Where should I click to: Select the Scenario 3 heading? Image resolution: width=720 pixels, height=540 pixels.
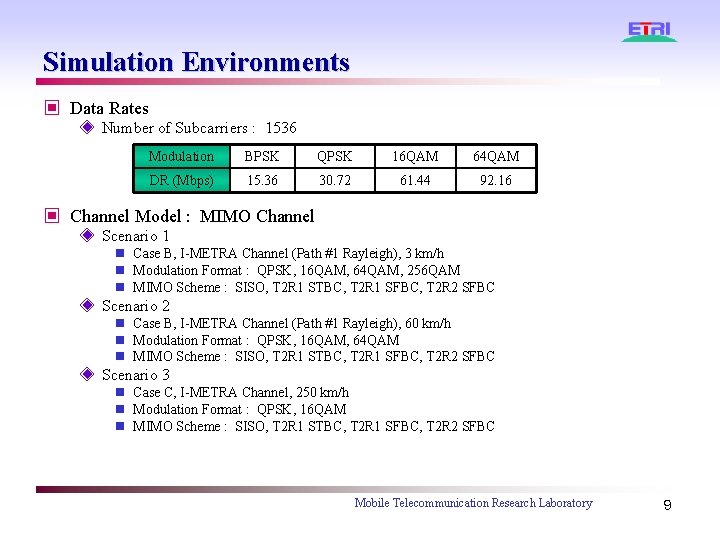(135, 375)
